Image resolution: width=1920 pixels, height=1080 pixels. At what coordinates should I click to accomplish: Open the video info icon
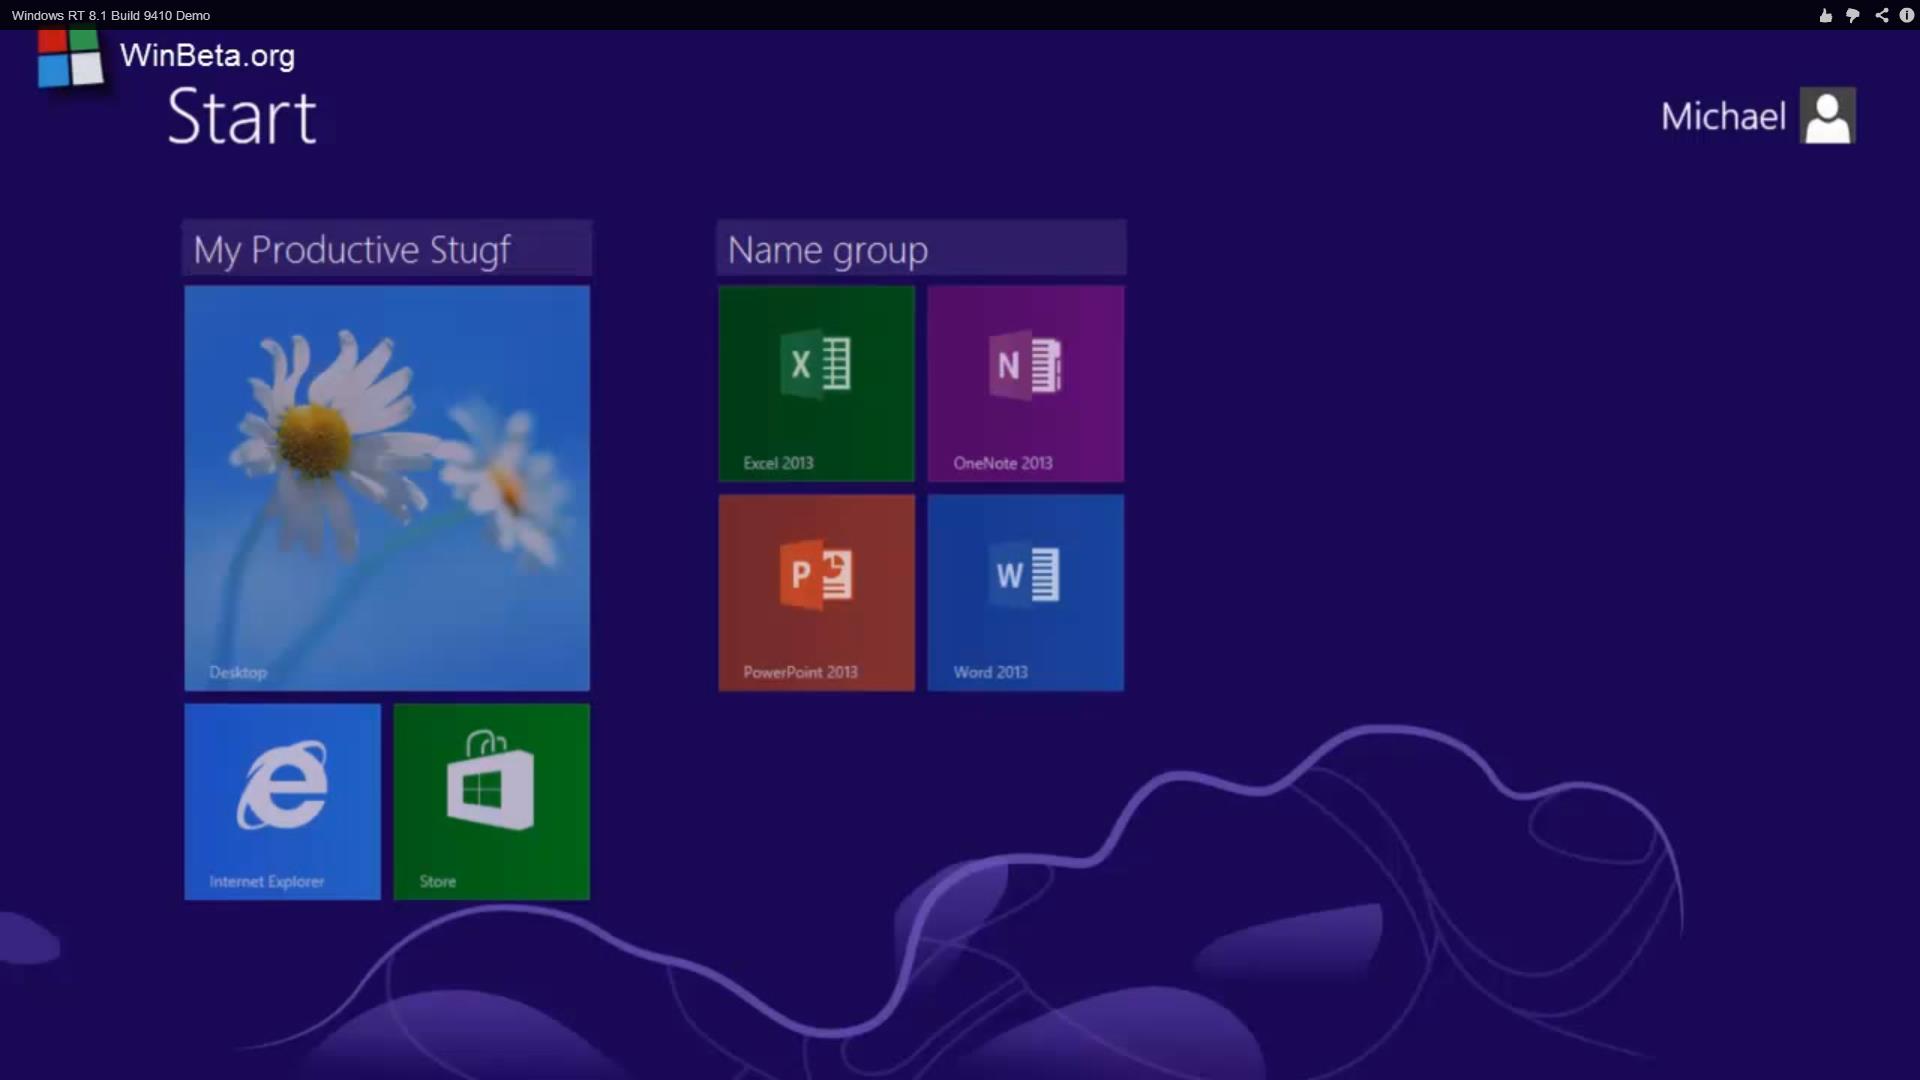pos(1907,15)
